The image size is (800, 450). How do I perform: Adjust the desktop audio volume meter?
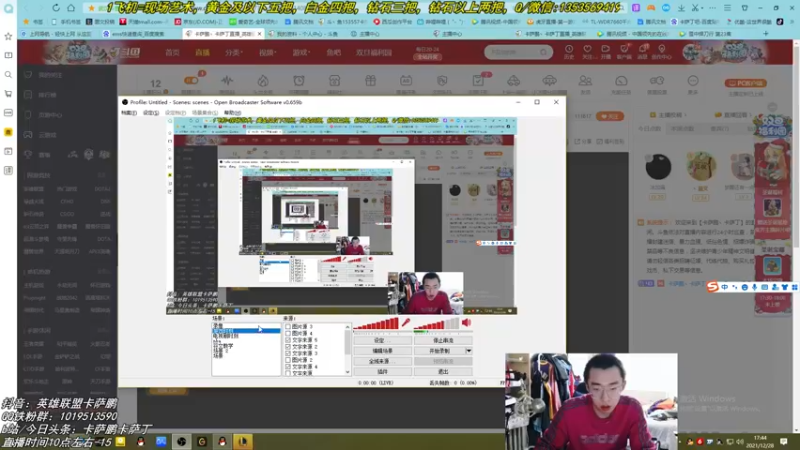coord(436,323)
